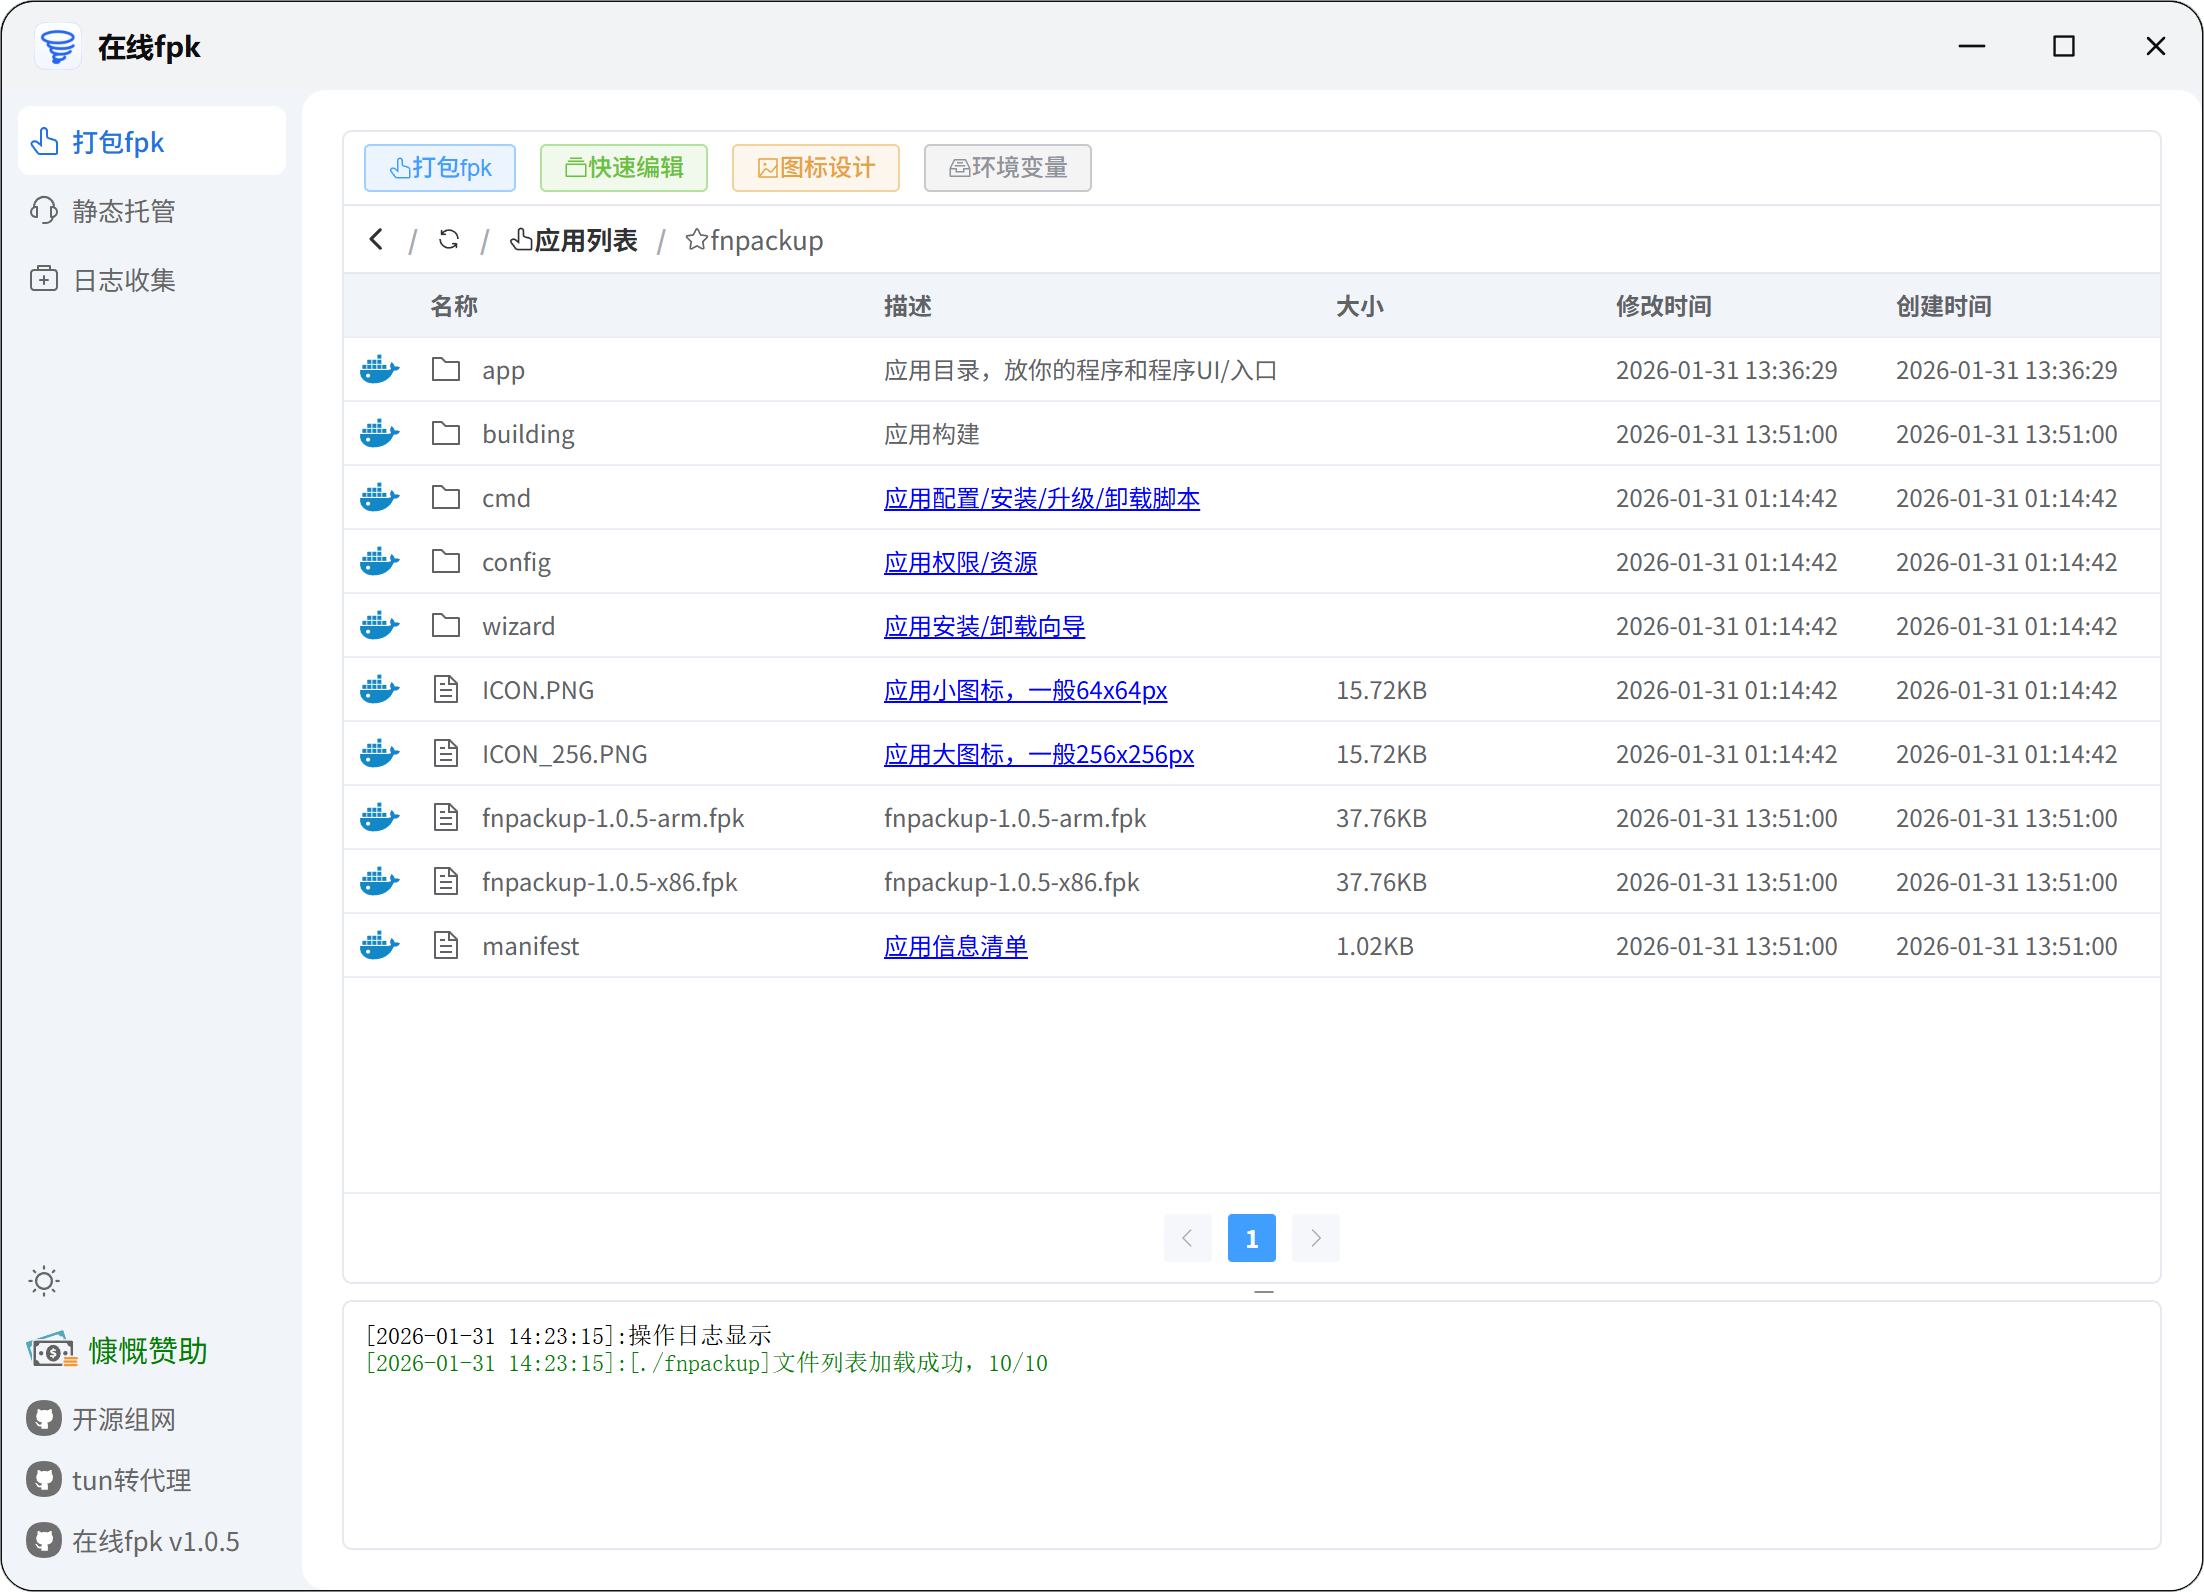Viewport: 2204px width, 1592px height.
Task: Click the ICON.PNG file icon
Action: 446,690
